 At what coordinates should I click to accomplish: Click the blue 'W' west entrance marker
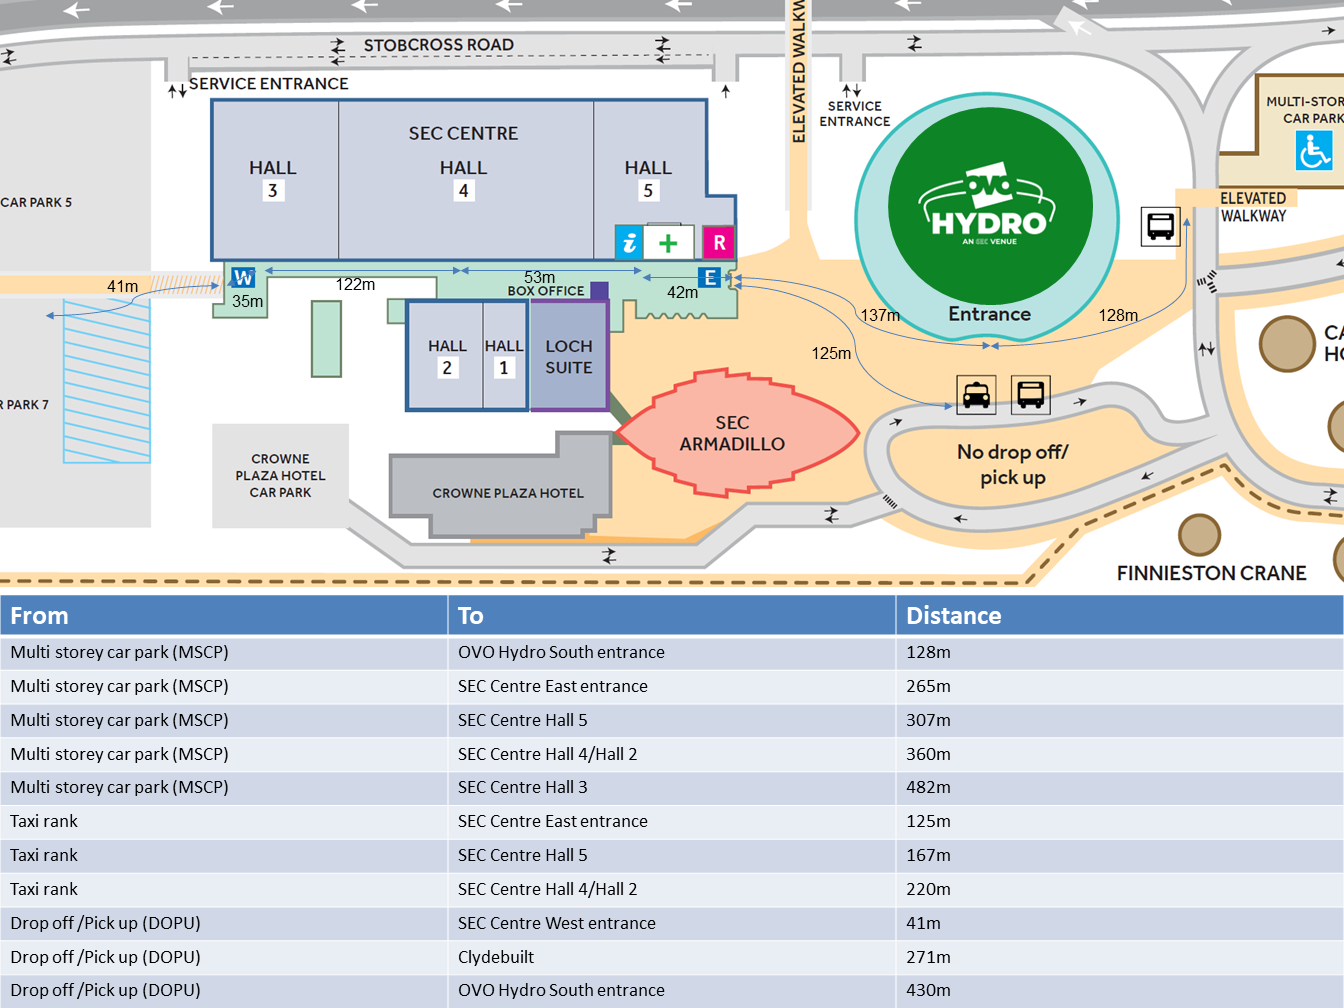pyautogui.click(x=243, y=277)
